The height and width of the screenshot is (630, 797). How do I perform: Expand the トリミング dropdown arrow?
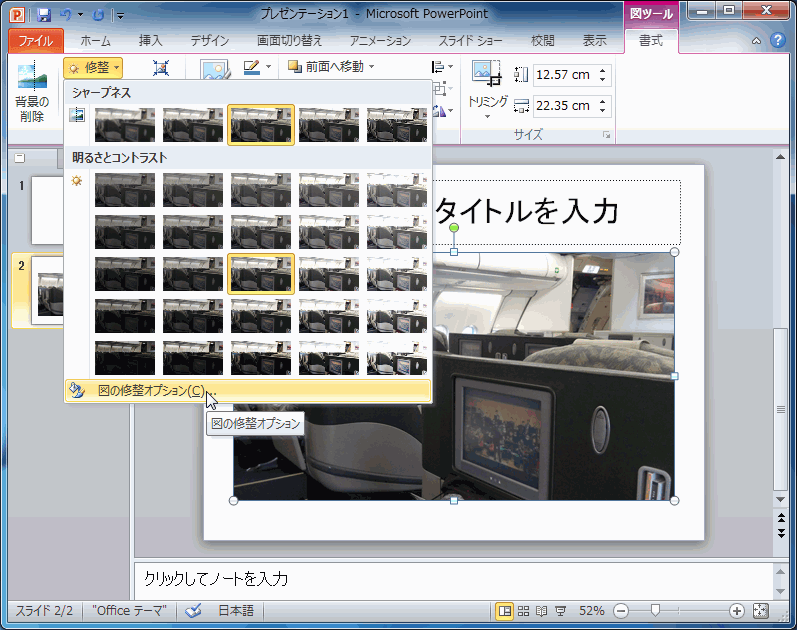tap(487, 116)
